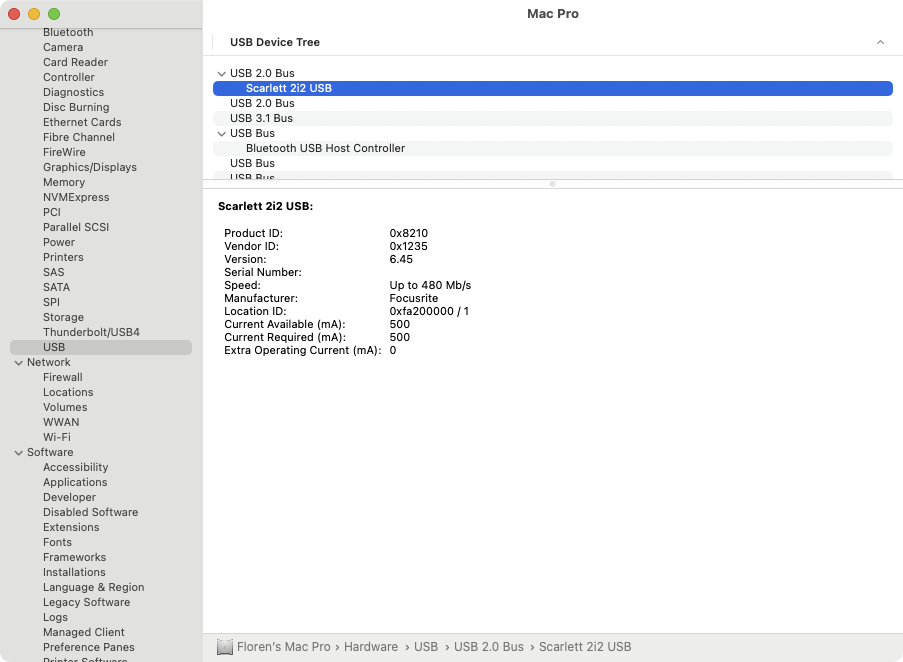Collapse the first USB 2.0 Bus tree
903x662 pixels.
[221, 74]
